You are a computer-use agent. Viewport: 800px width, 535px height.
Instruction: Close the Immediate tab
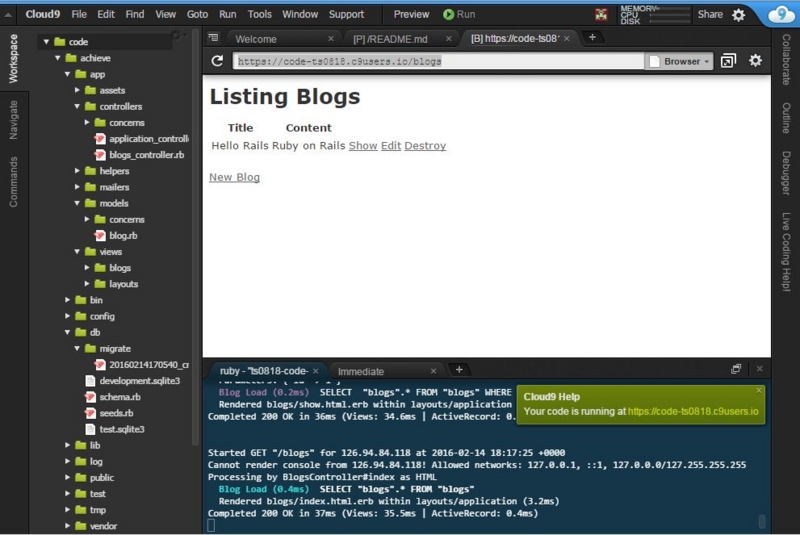pyautogui.click(x=433, y=371)
